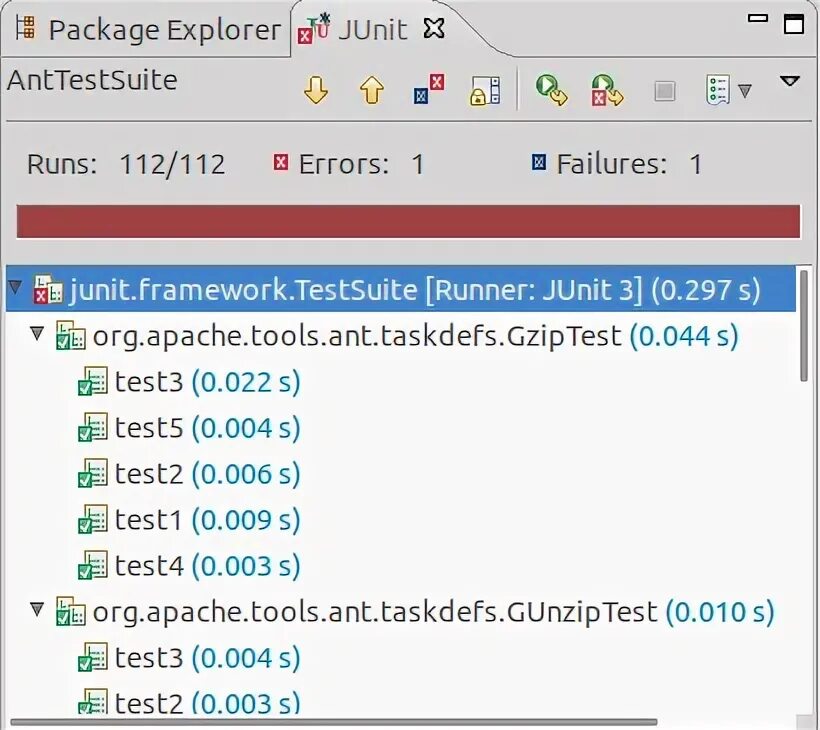The width and height of the screenshot is (820, 730).
Task: Click the AntTestSuite label
Action: point(92,81)
